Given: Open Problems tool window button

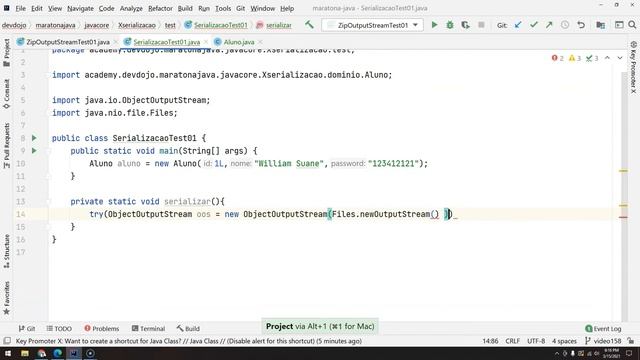Looking at the screenshot, I should [x=102, y=329].
